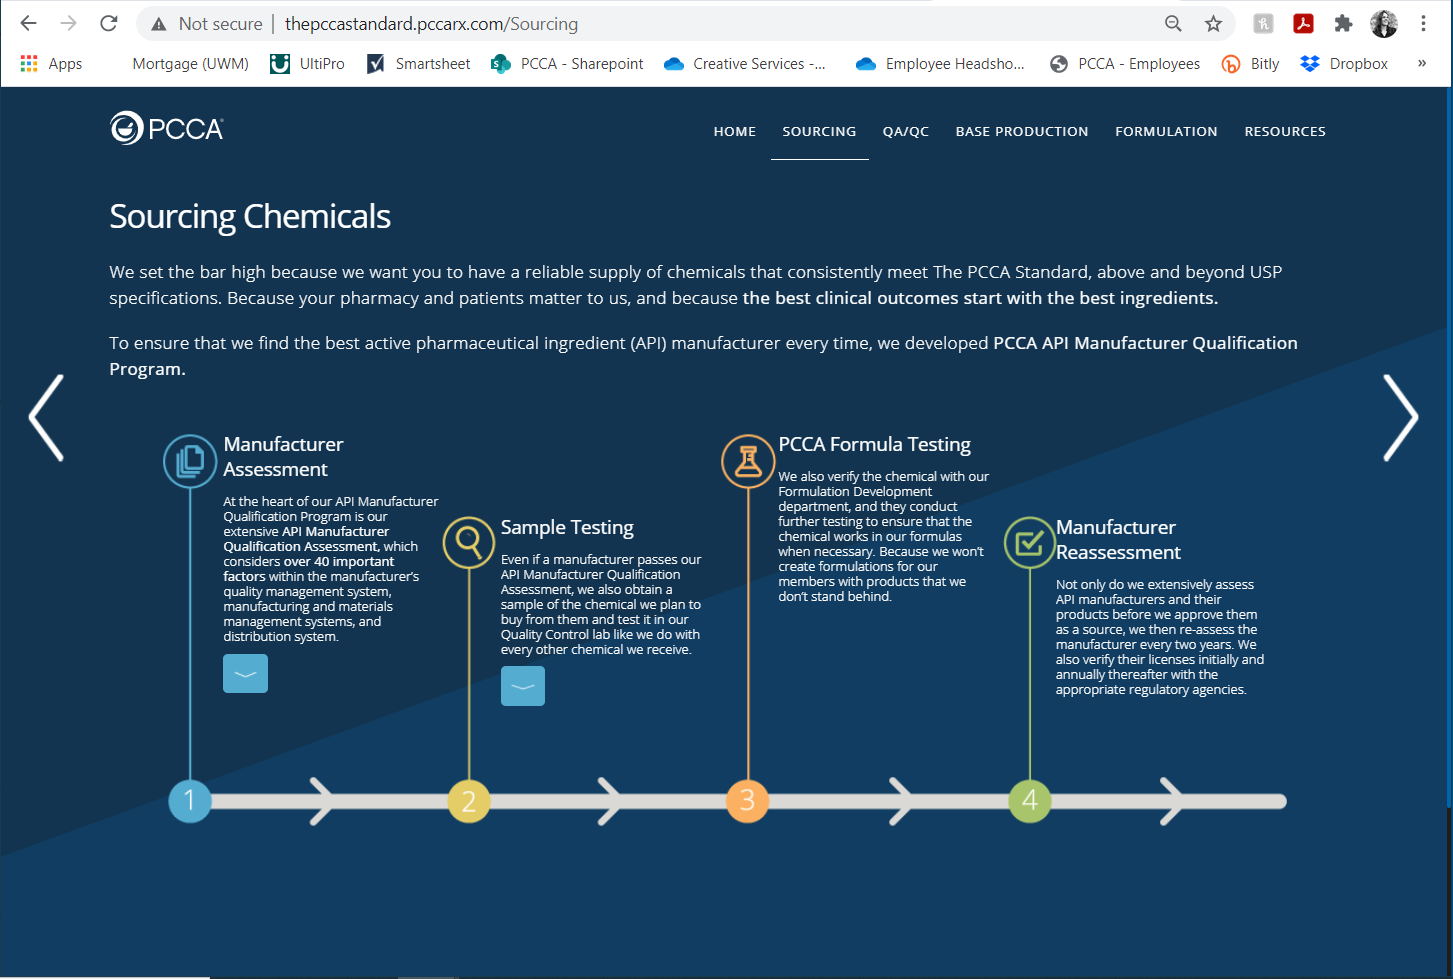Click the Manufacturer Assessment documents icon
This screenshot has height=979, width=1453.
click(x=190, y=461)
